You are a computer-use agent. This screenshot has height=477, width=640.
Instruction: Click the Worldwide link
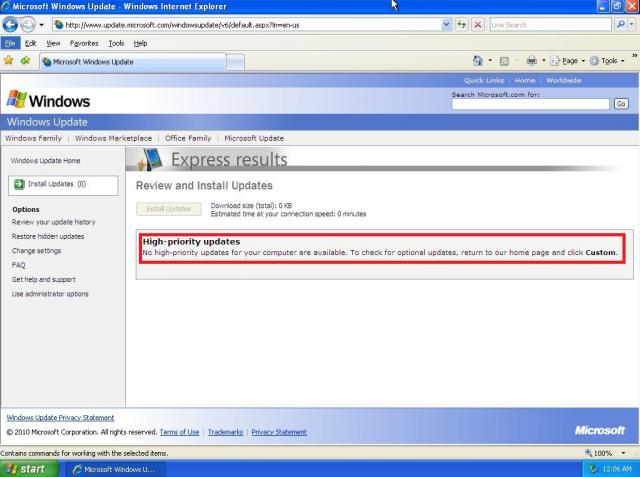pos(564,80)
